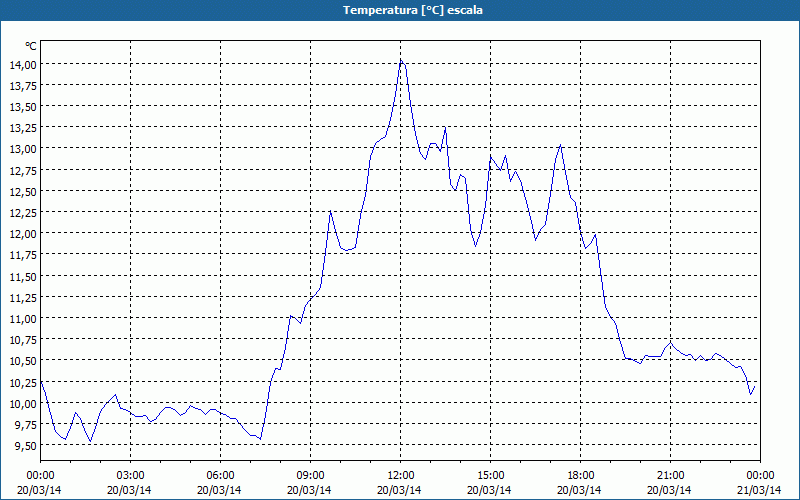Click the 11,25 y-axis label

pos(23,297)
